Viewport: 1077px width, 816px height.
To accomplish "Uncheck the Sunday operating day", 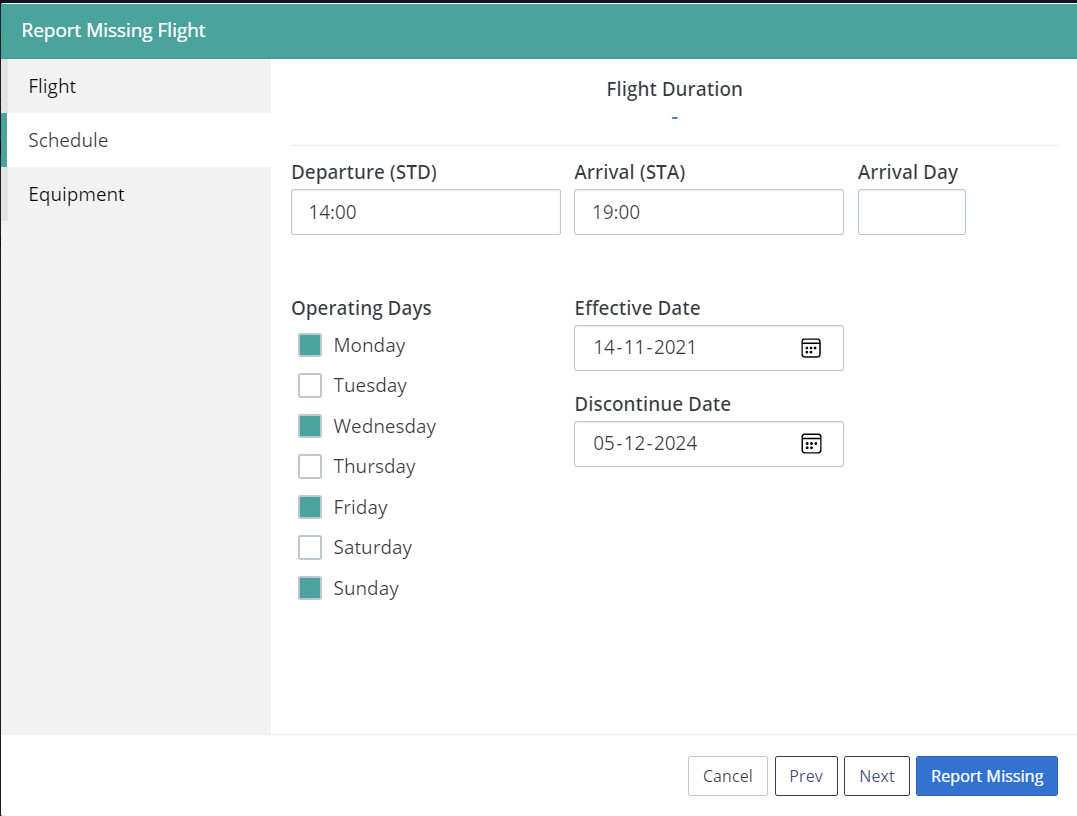I will coord(310,587).
